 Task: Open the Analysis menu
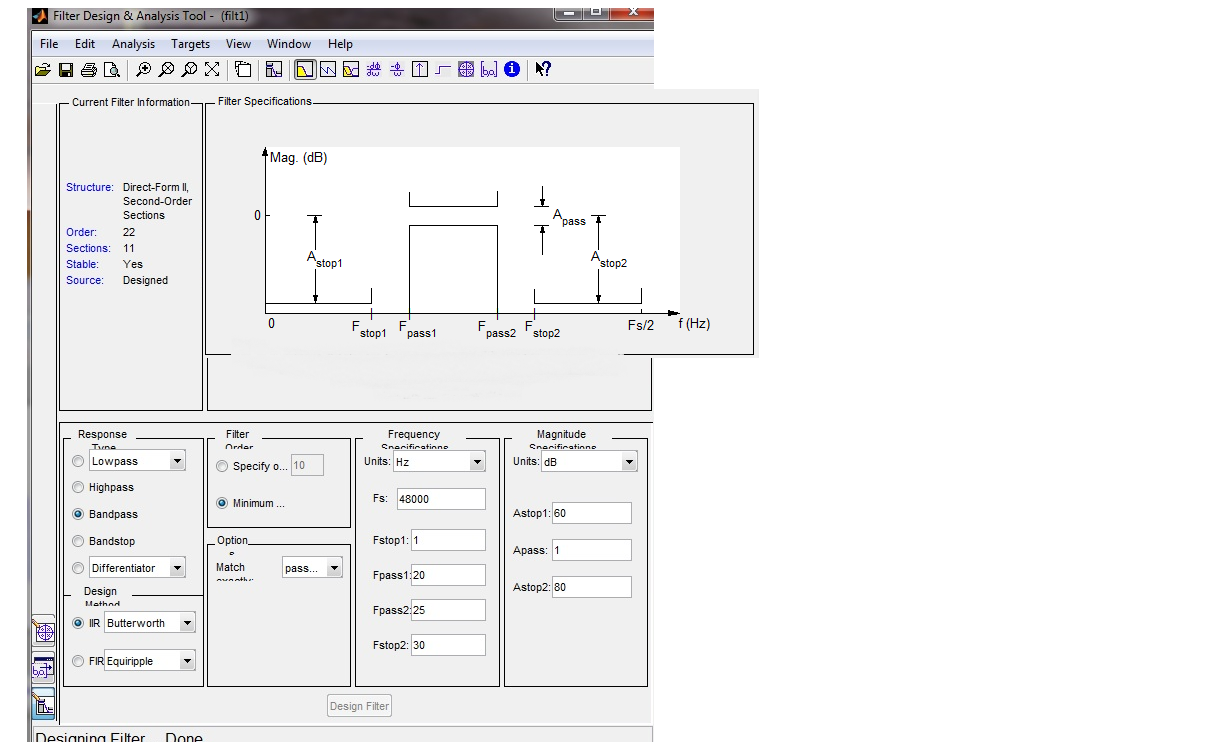133,44
